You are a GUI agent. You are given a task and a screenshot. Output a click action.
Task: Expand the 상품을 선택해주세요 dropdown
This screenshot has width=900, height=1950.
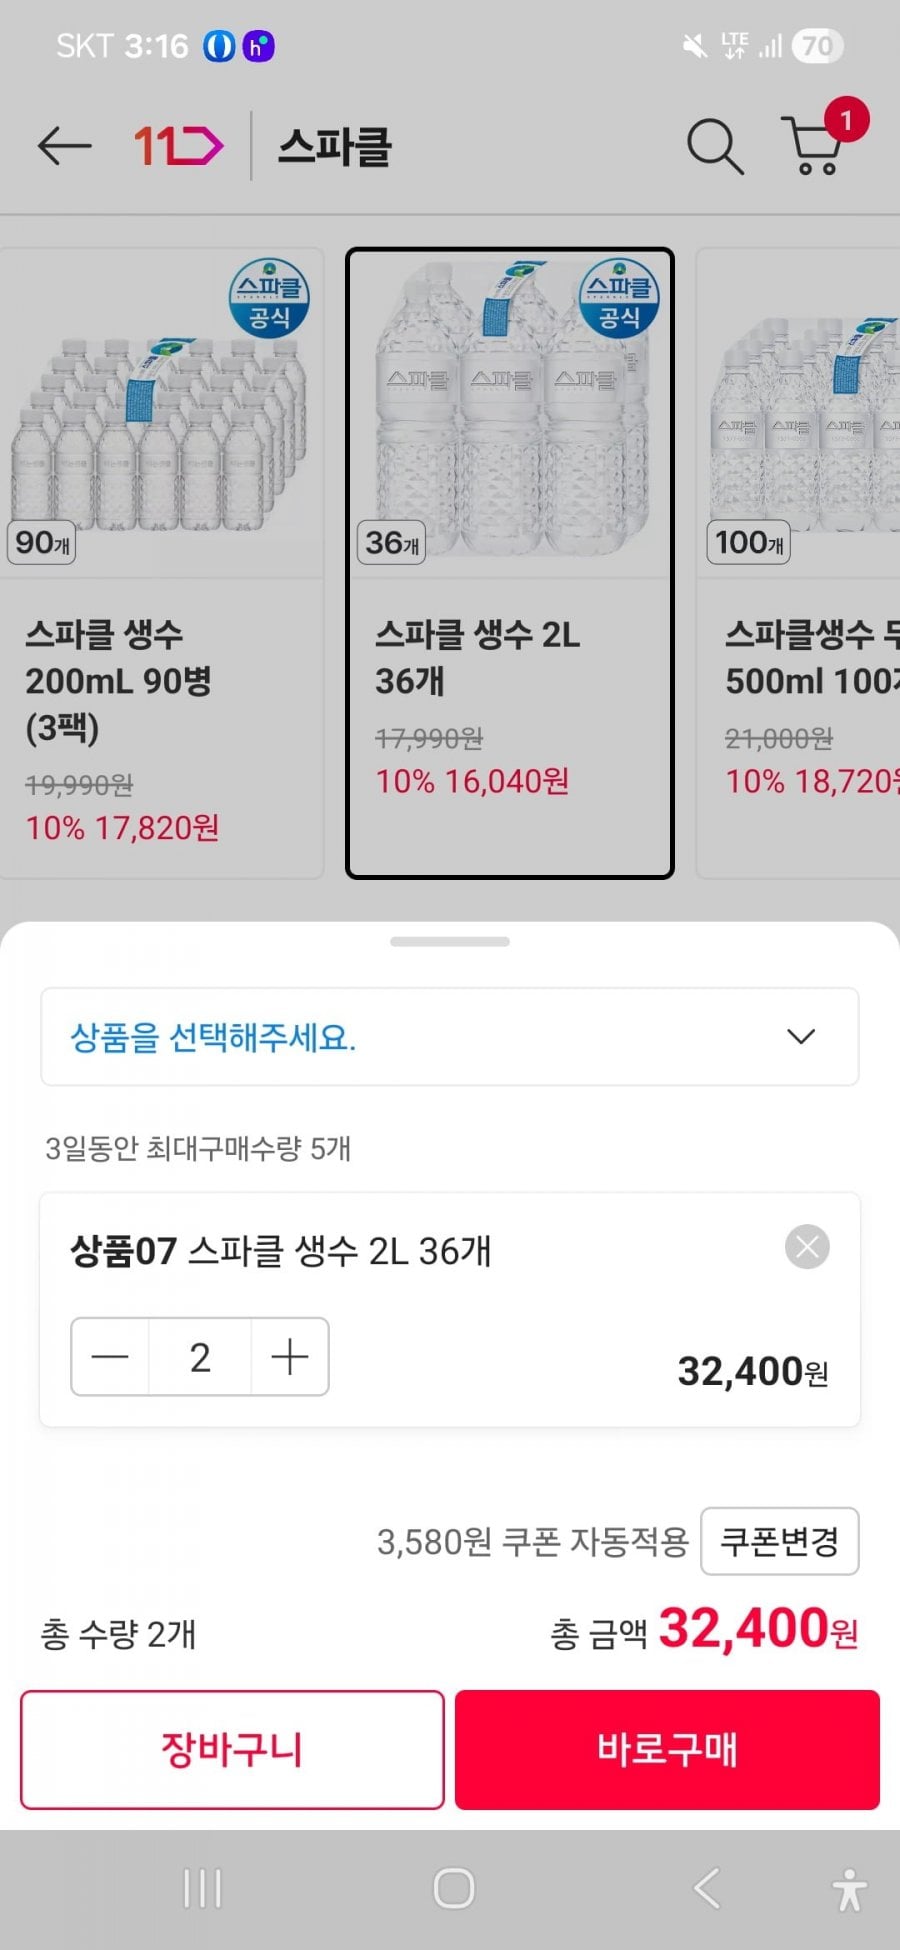pos(450,1037)
